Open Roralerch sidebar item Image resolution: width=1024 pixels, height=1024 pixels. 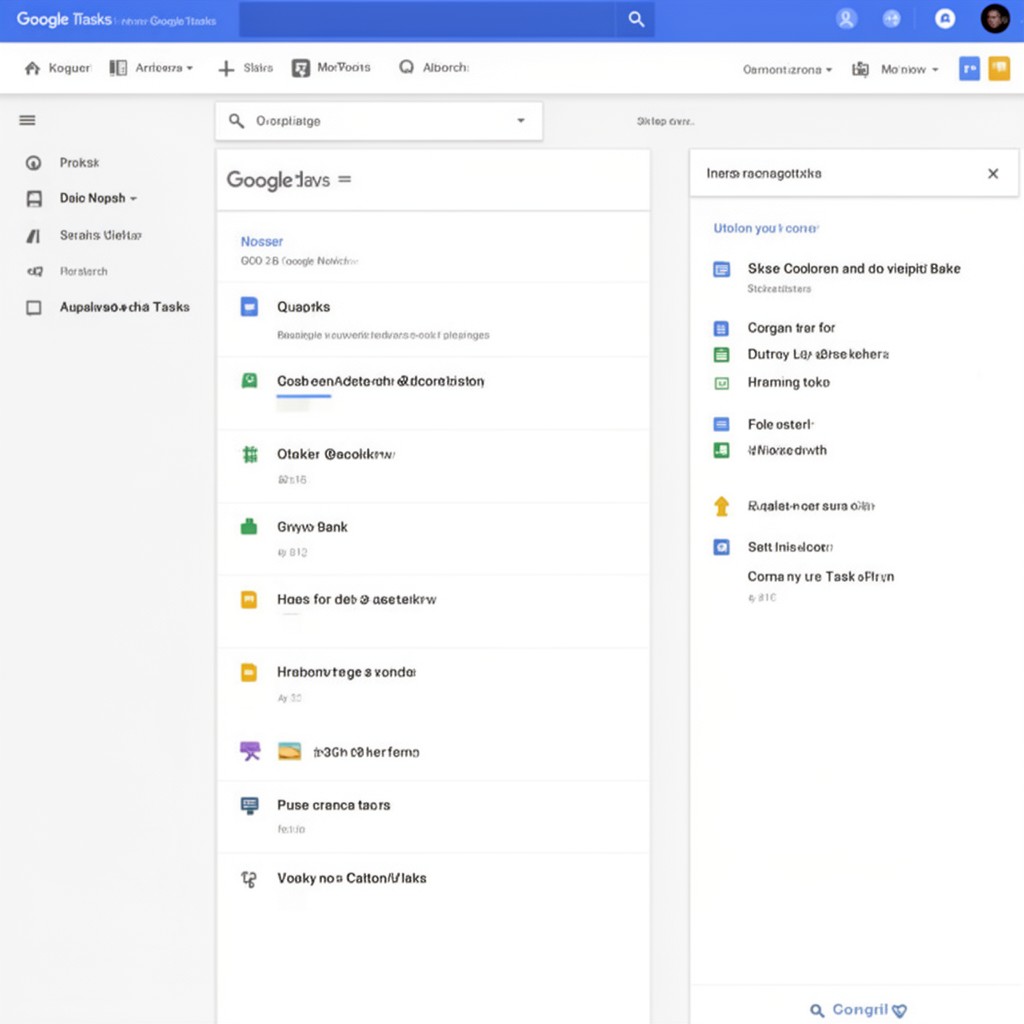click(x=84, y=271)
